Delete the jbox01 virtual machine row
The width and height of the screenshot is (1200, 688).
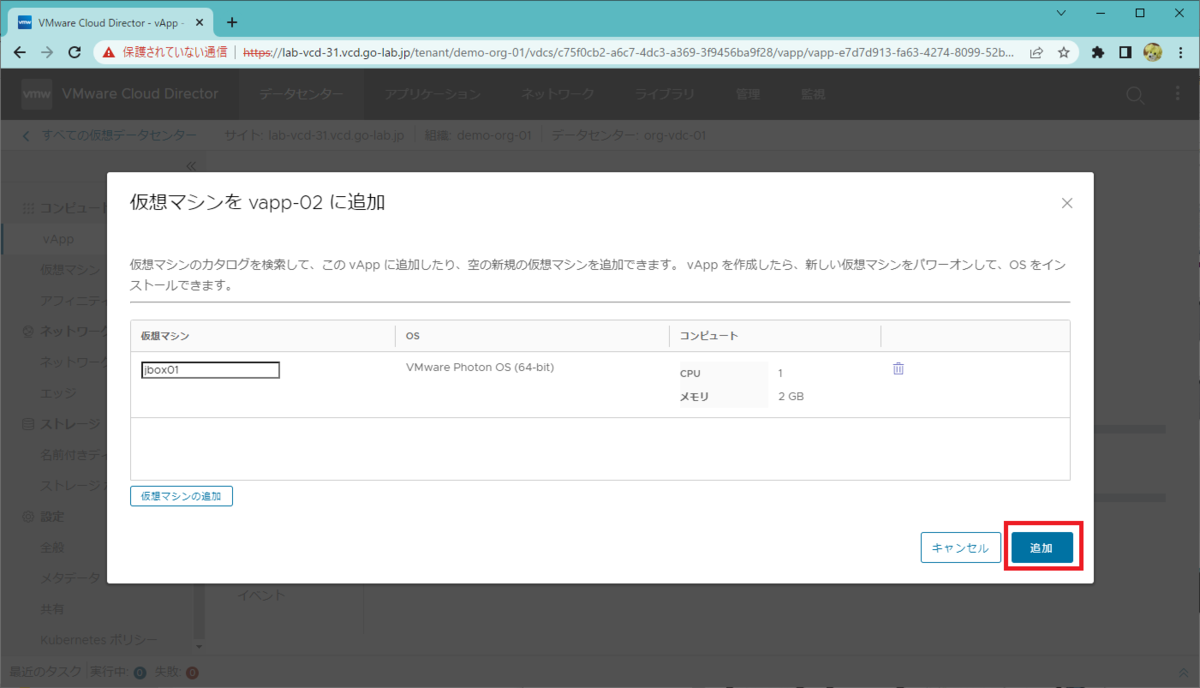pyautogui.click(x=898, y=369)
